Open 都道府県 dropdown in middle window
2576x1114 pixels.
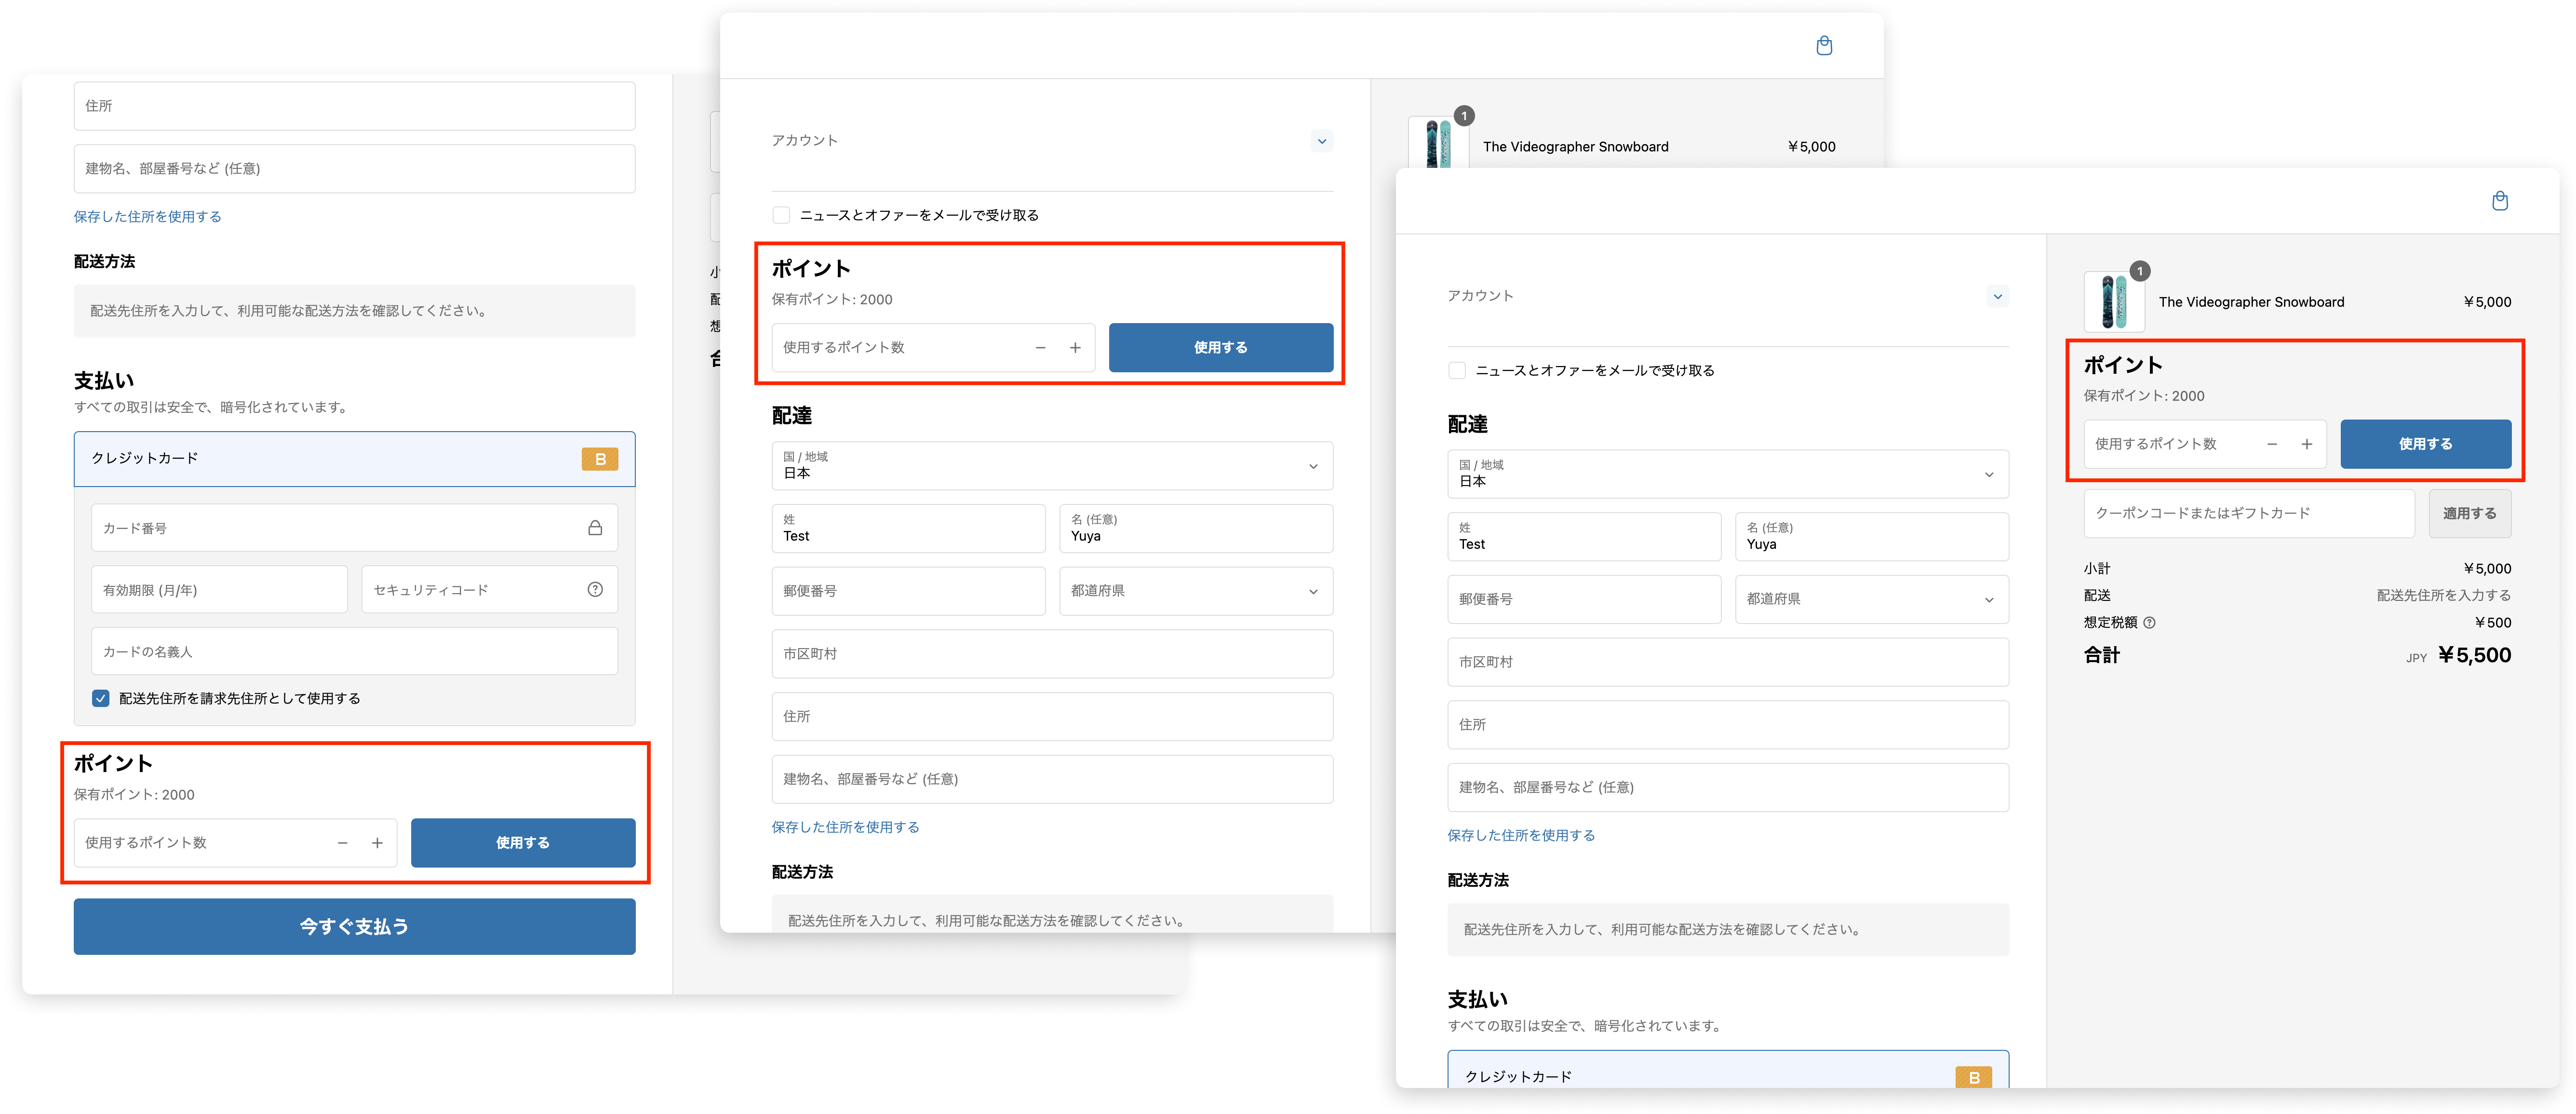(x=1195, y=591)
